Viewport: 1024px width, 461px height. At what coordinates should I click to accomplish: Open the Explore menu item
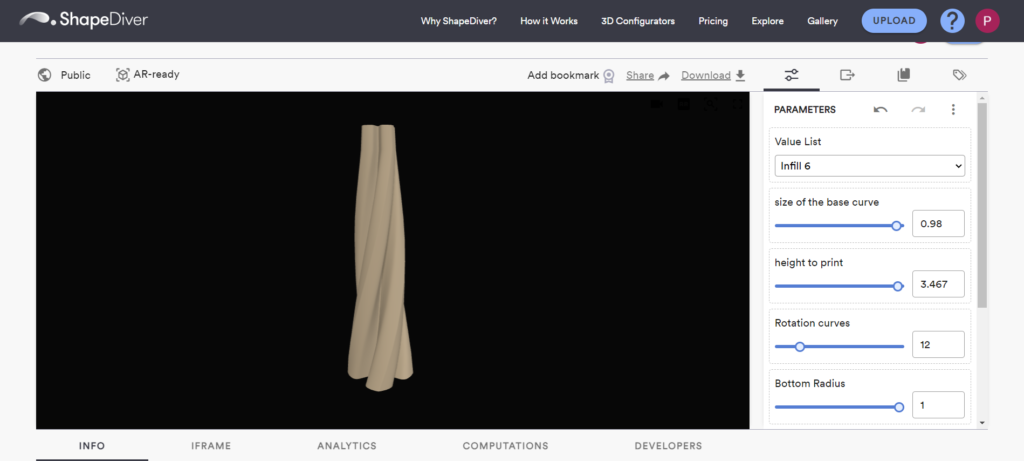point(767,21)
